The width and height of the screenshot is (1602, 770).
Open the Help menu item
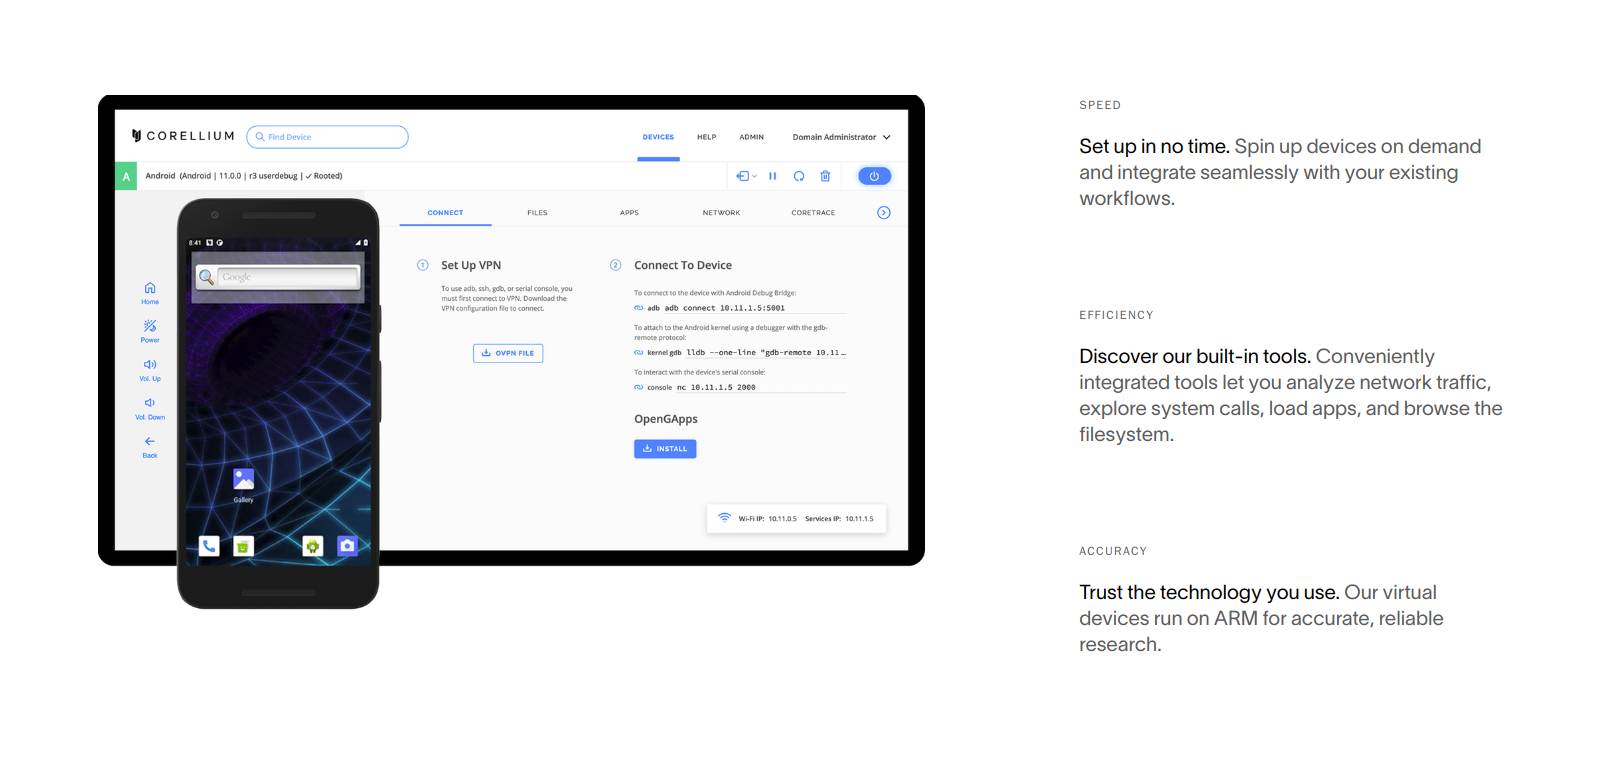pyautogui.click(x=706, y=137)
